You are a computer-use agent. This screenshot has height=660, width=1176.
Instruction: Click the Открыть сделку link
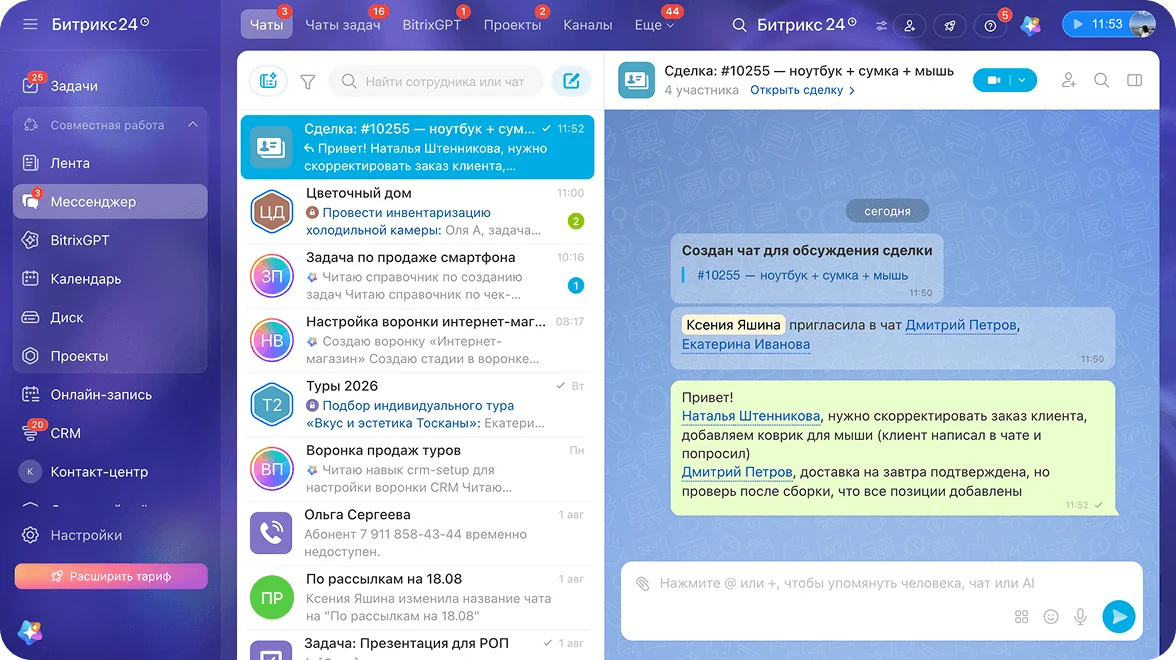[x=802, y=90]
